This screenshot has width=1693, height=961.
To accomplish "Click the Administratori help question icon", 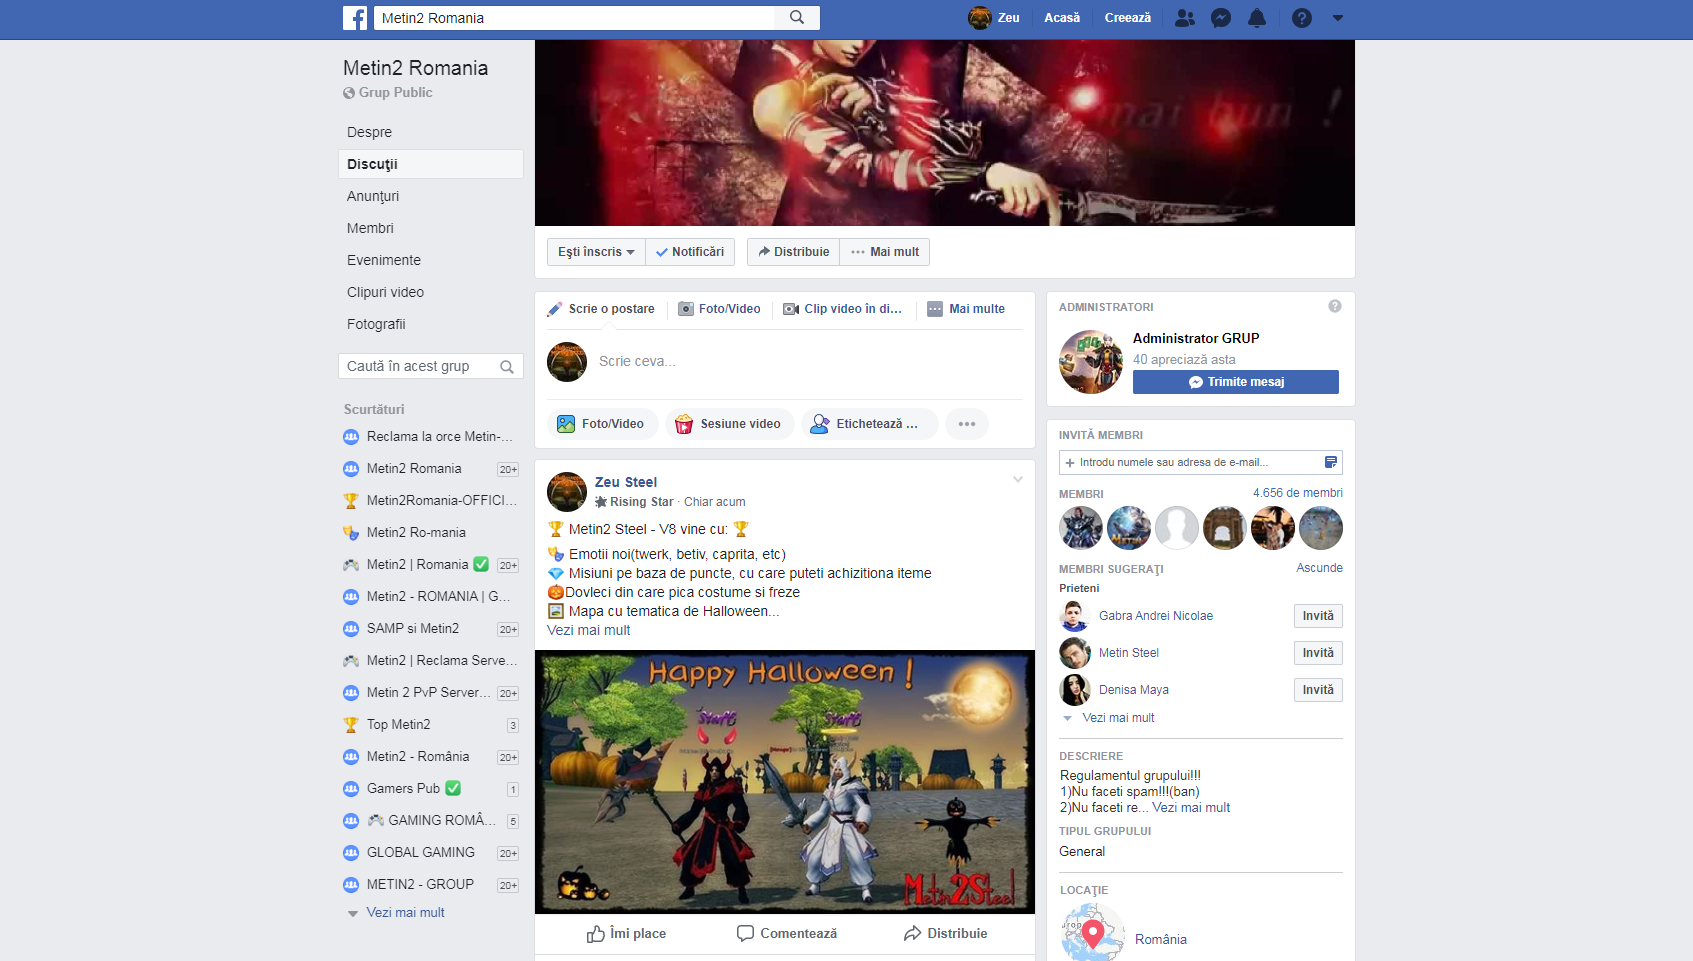I will [x=1335, y=306].
